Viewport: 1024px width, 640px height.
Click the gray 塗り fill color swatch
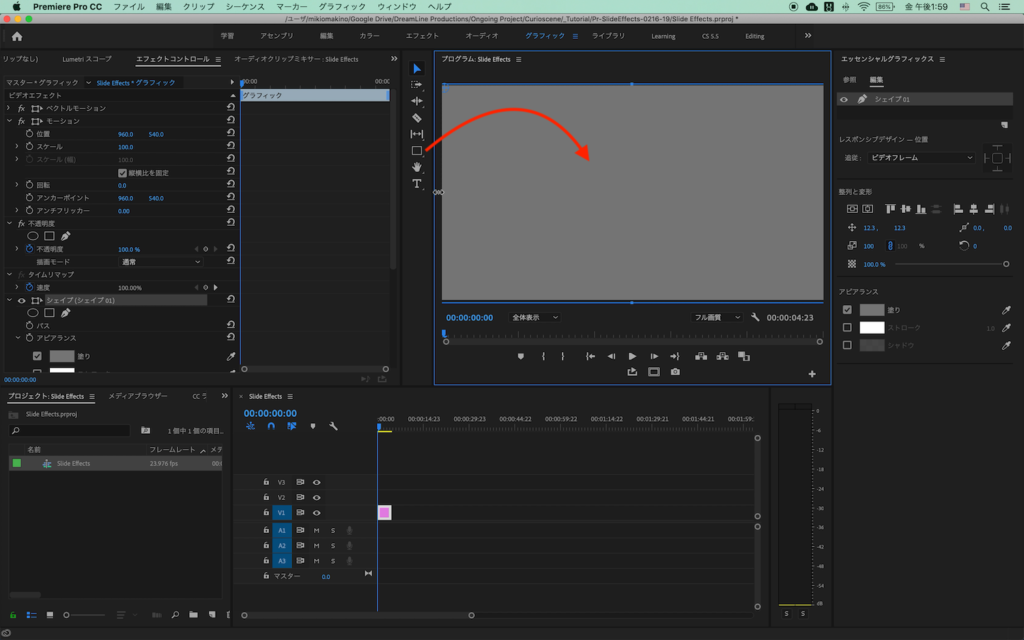click(872, 310)
